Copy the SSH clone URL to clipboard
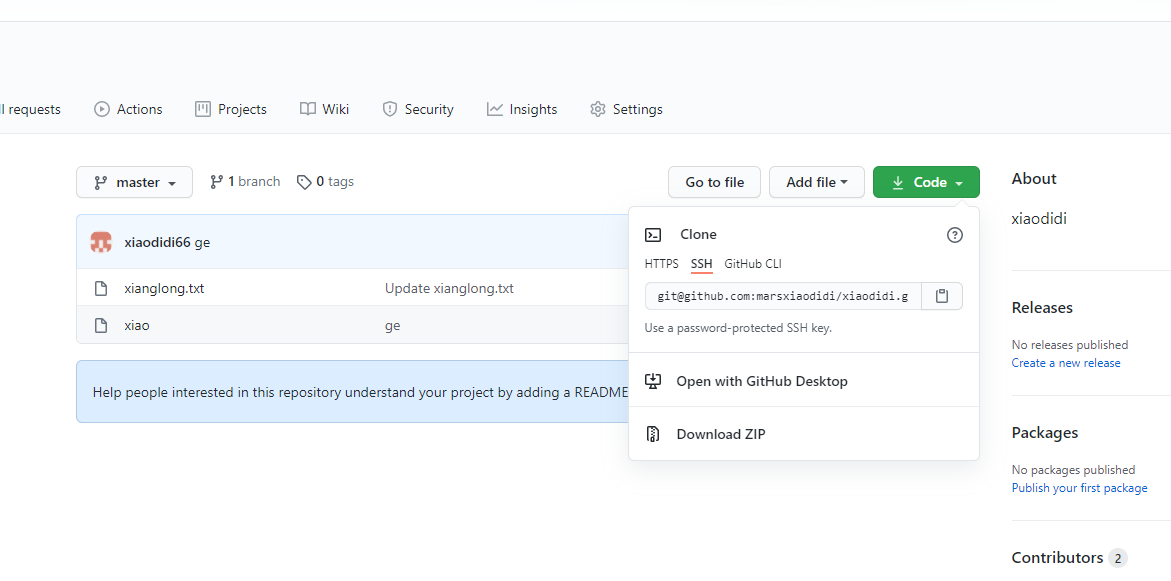This screenshot has height=581, width=1171. [x=941, y=296]
